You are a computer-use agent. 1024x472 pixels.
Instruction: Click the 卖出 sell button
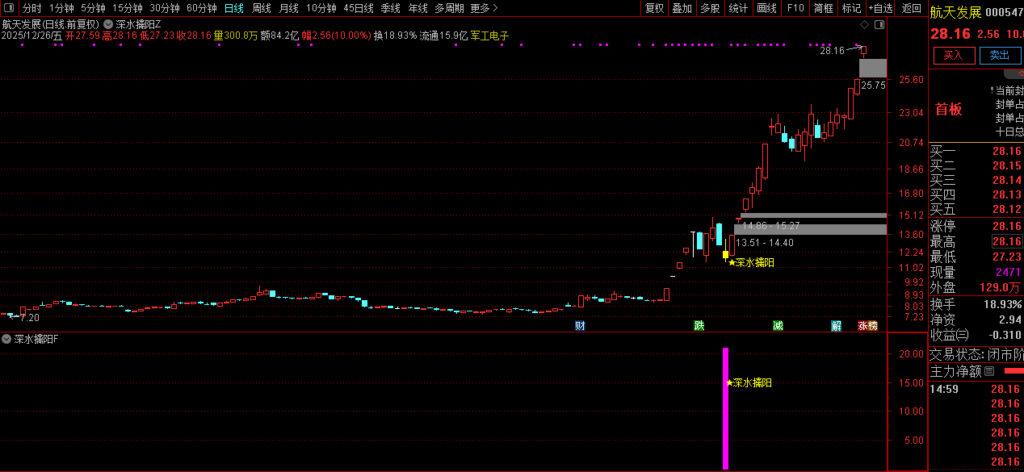(x=999, y=56)
